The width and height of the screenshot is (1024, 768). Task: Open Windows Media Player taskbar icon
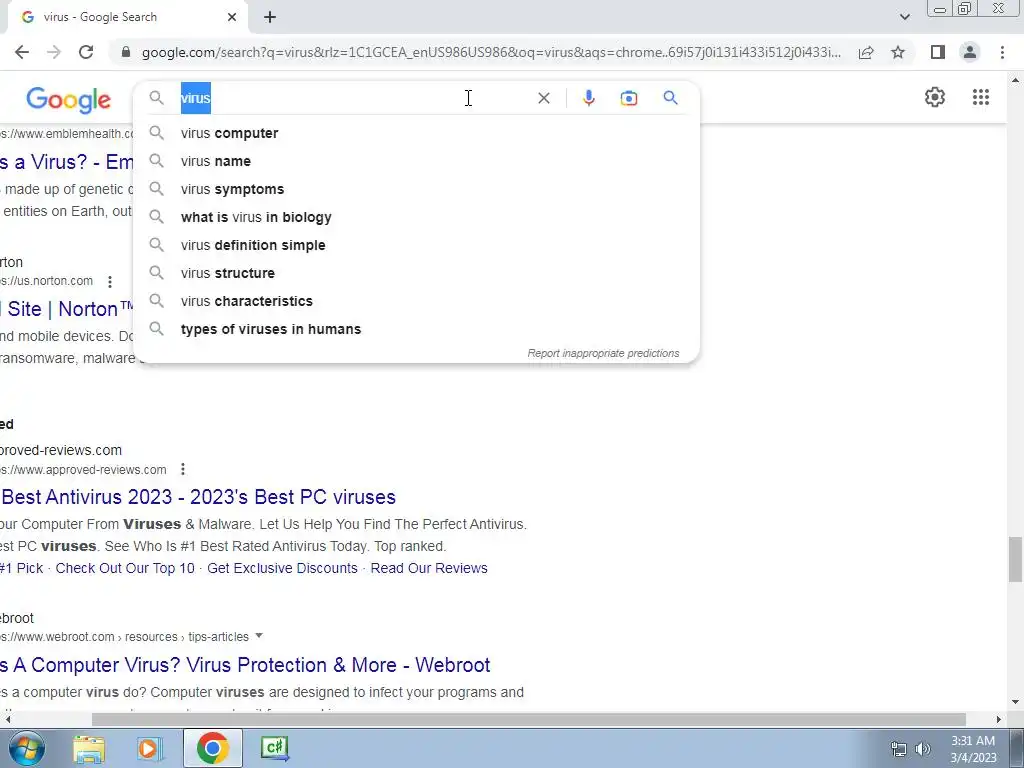150,749
